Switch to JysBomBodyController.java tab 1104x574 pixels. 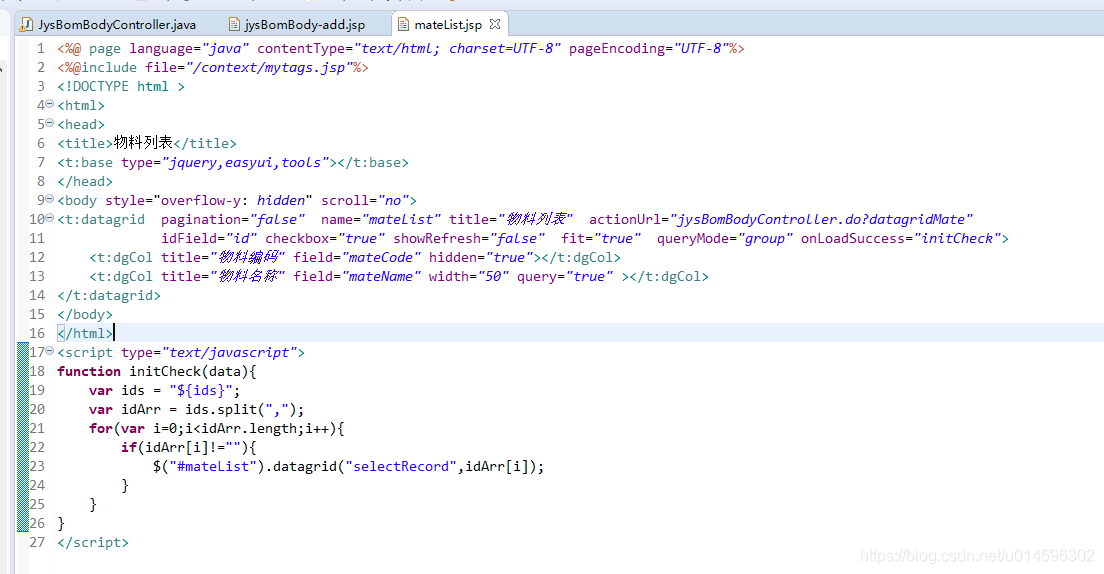coord(108,25)
